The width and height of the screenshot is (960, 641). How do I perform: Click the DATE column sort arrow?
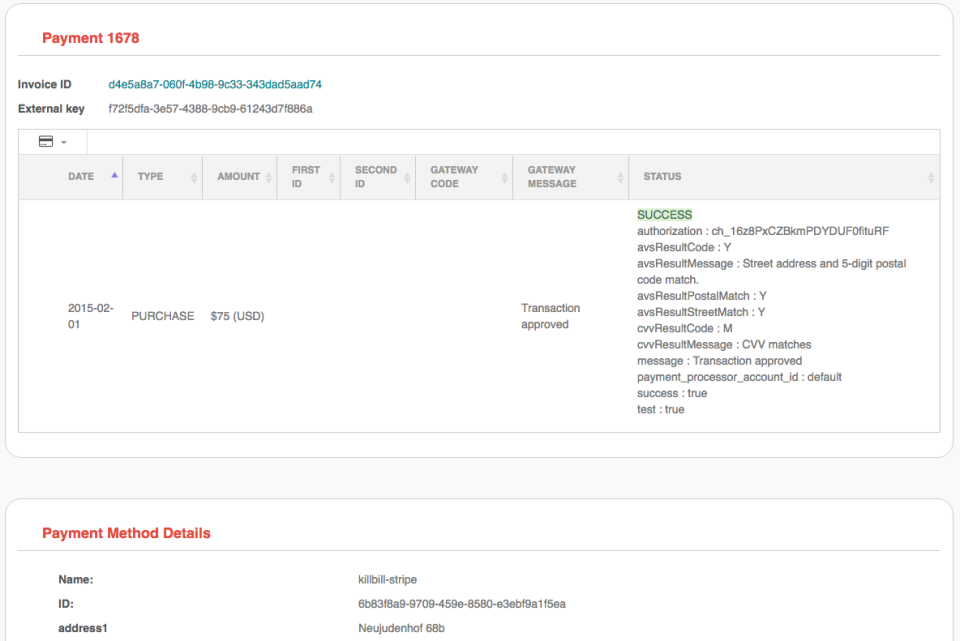pyautogui.click(x=114, y=175)
